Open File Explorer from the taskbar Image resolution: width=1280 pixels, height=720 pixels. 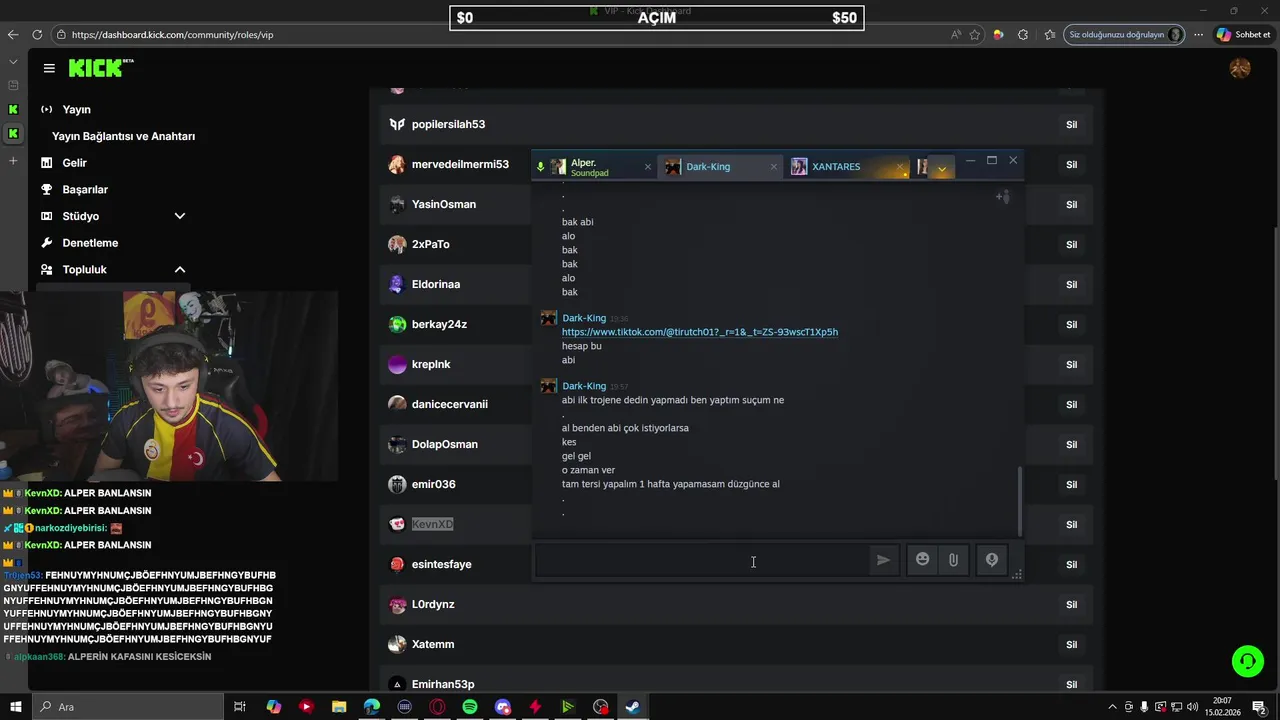click(x=339, y=707)
